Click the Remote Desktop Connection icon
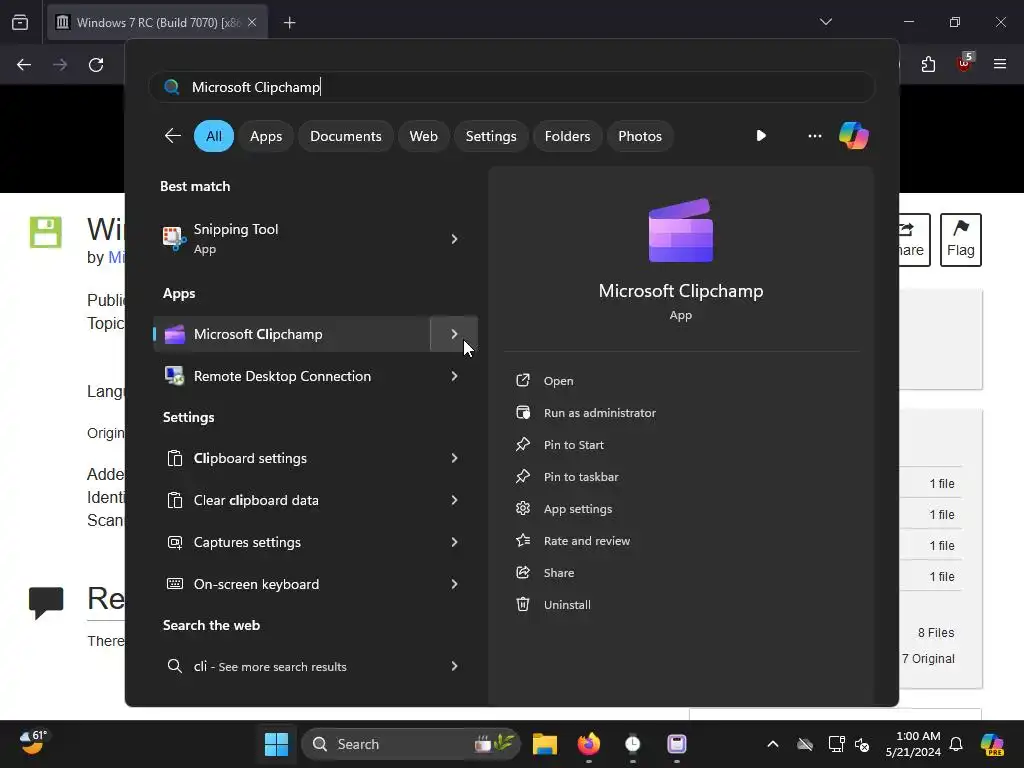This screenshot has width=1024, height=768. click(174, 376)
